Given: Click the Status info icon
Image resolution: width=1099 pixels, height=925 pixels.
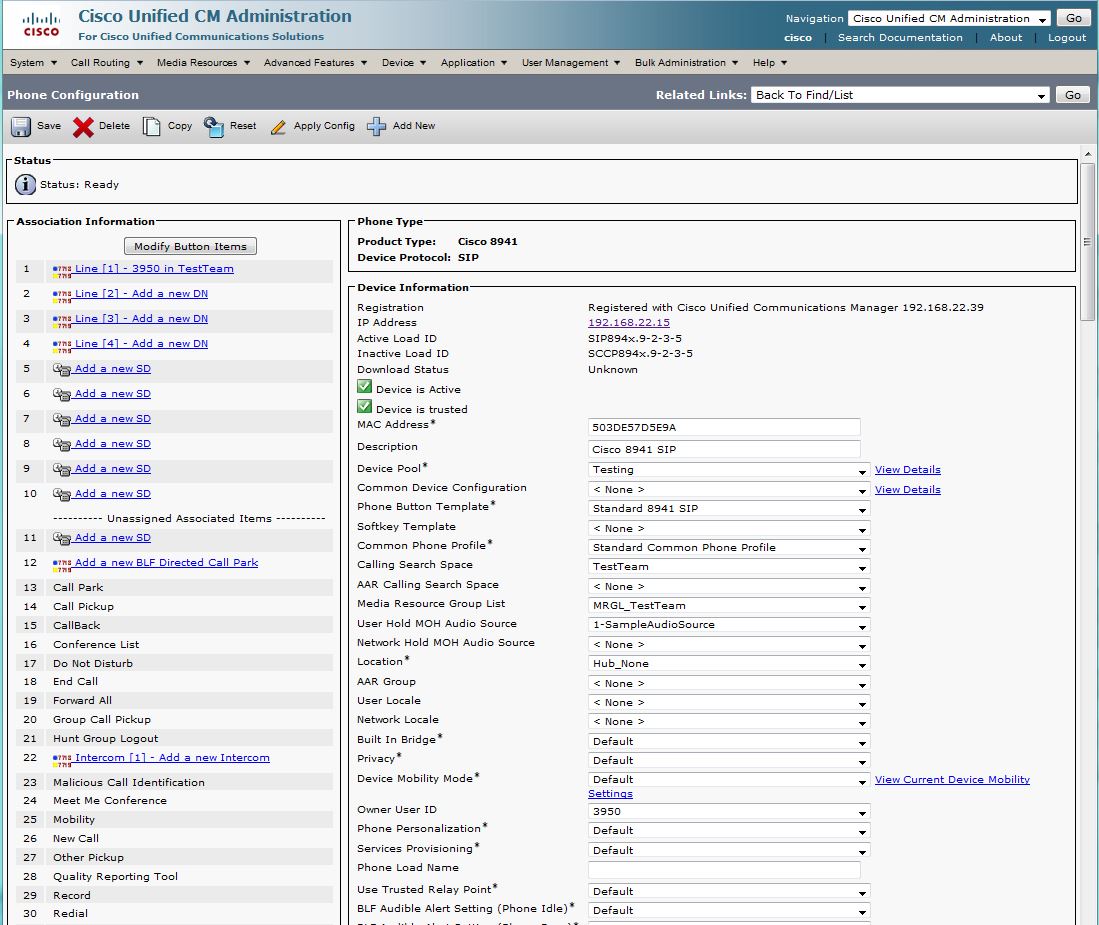Looking at the screenshot, I should 25,184.
